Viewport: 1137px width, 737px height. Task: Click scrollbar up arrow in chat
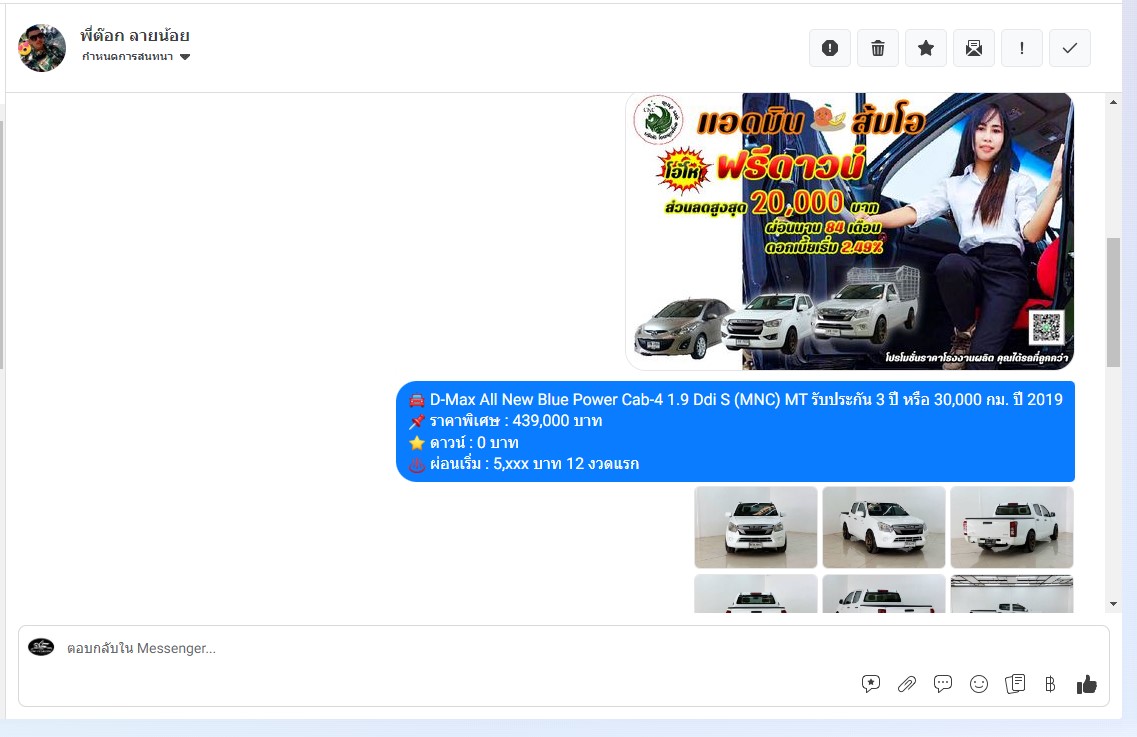pyautogui.click(x=1113, y=102)
